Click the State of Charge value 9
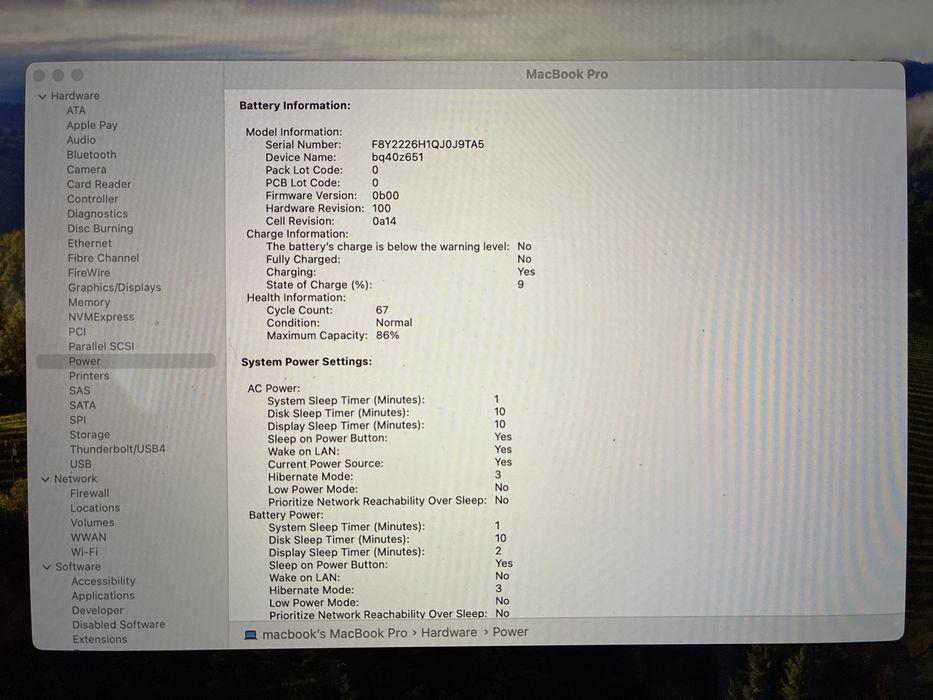Image resolution: width=933 pixels, height=700 pixels. 521,285
